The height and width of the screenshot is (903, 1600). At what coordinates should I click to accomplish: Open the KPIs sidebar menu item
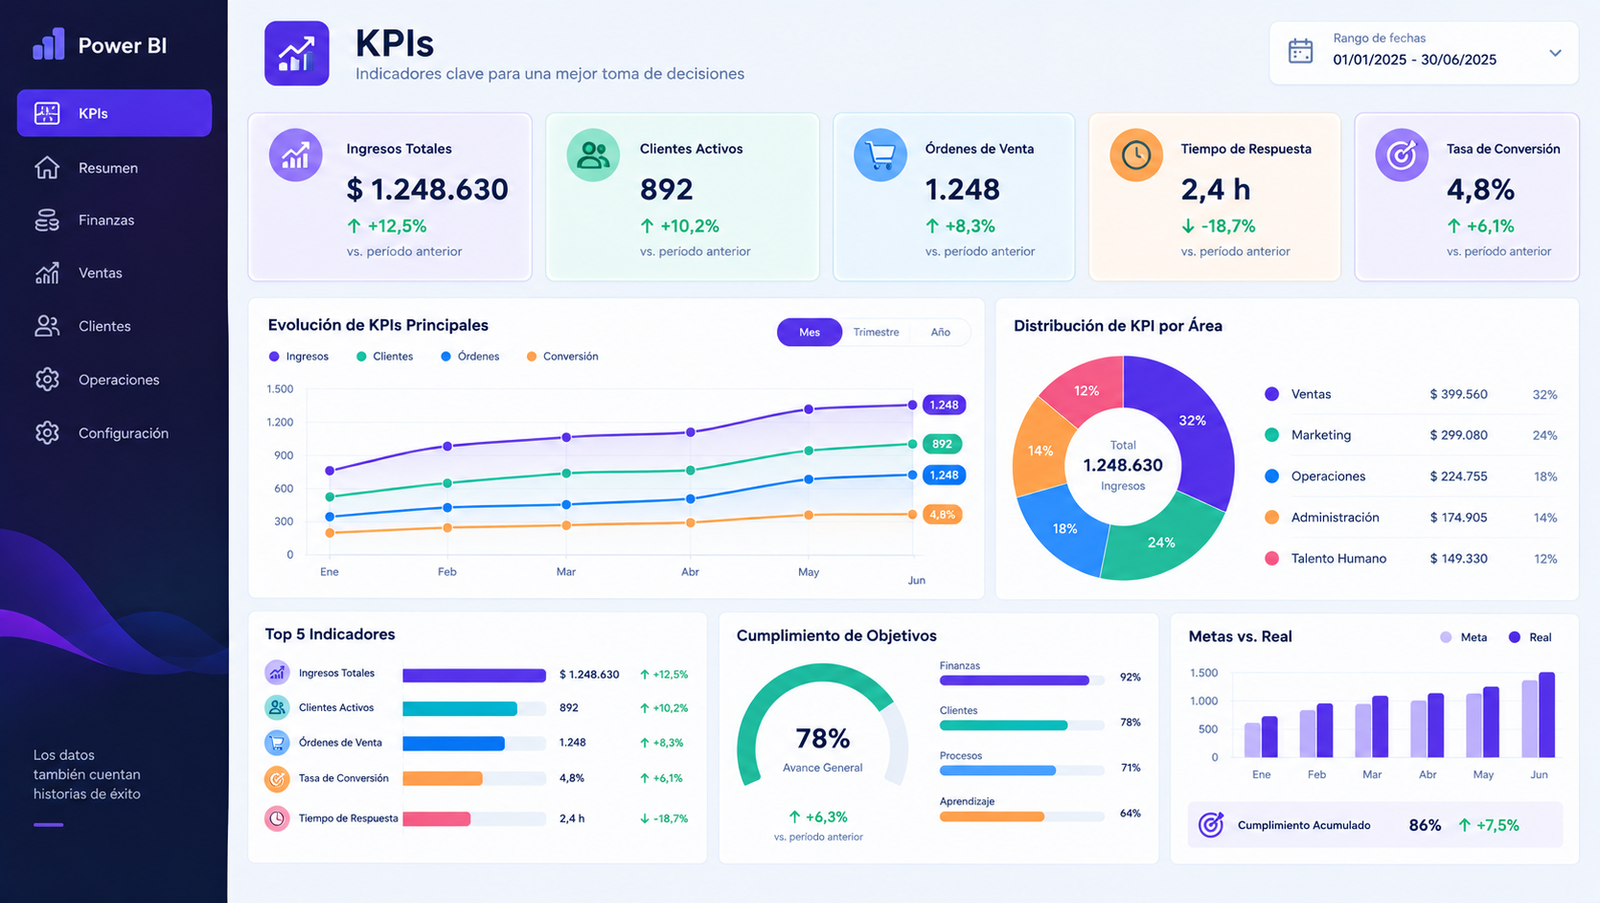click(x=114, y=113)
